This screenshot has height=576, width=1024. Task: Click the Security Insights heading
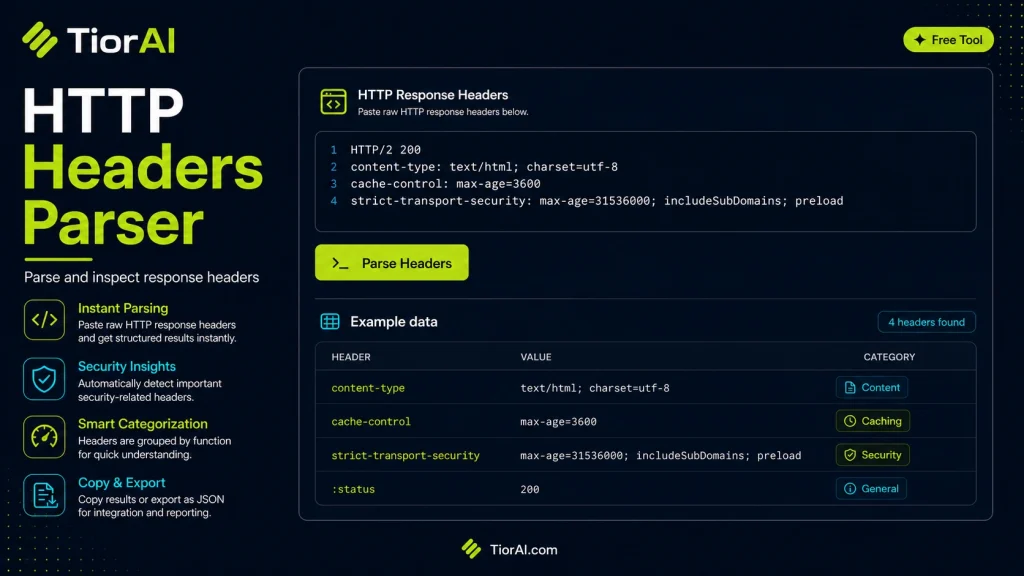pyautogui.click(x=127, y=366)
